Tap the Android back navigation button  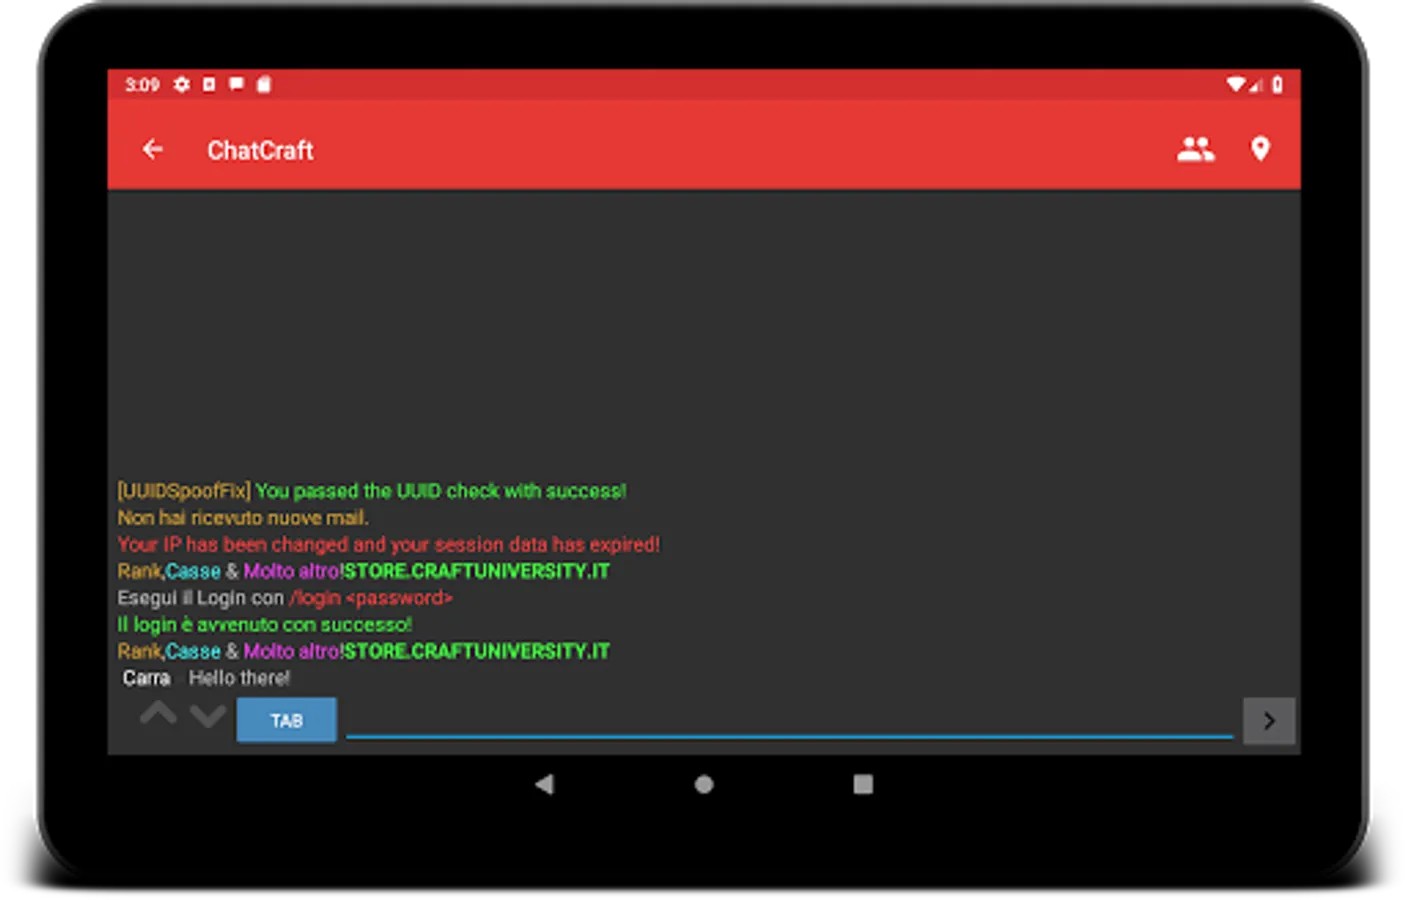pos(544,784)
